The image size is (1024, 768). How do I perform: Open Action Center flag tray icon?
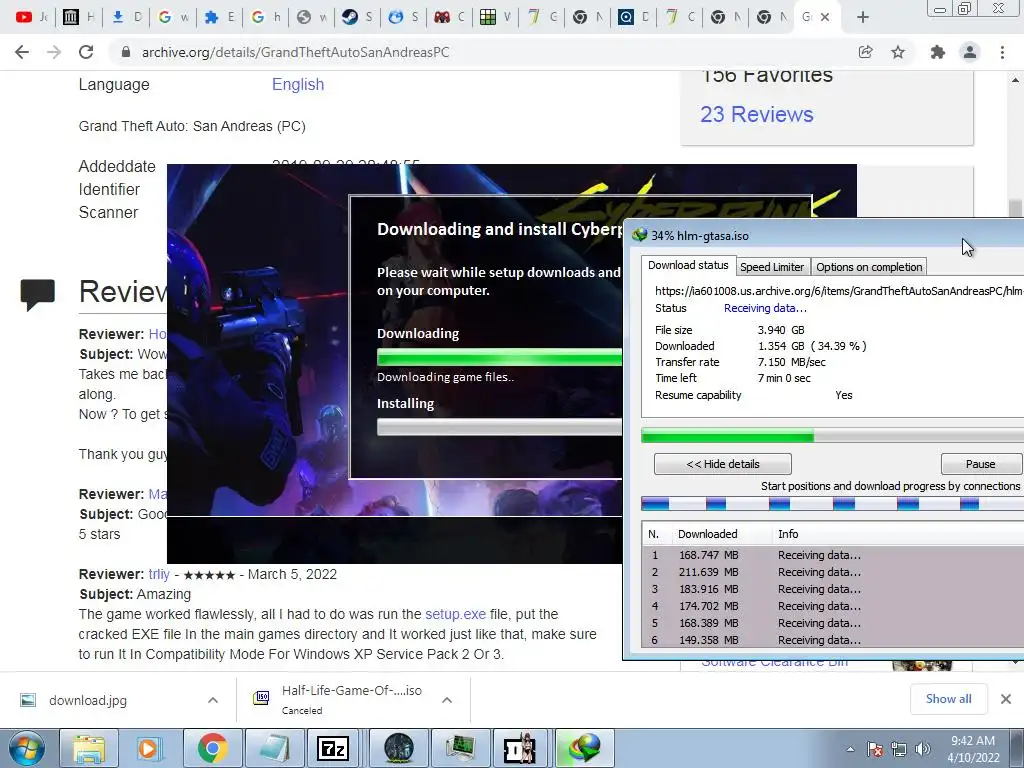pyautogui.click(x=875, y=749)
